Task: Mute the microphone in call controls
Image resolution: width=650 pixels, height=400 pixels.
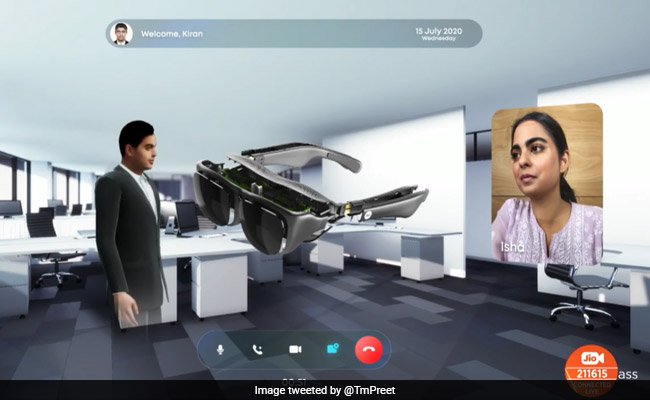Action: [x=221, y=349]
